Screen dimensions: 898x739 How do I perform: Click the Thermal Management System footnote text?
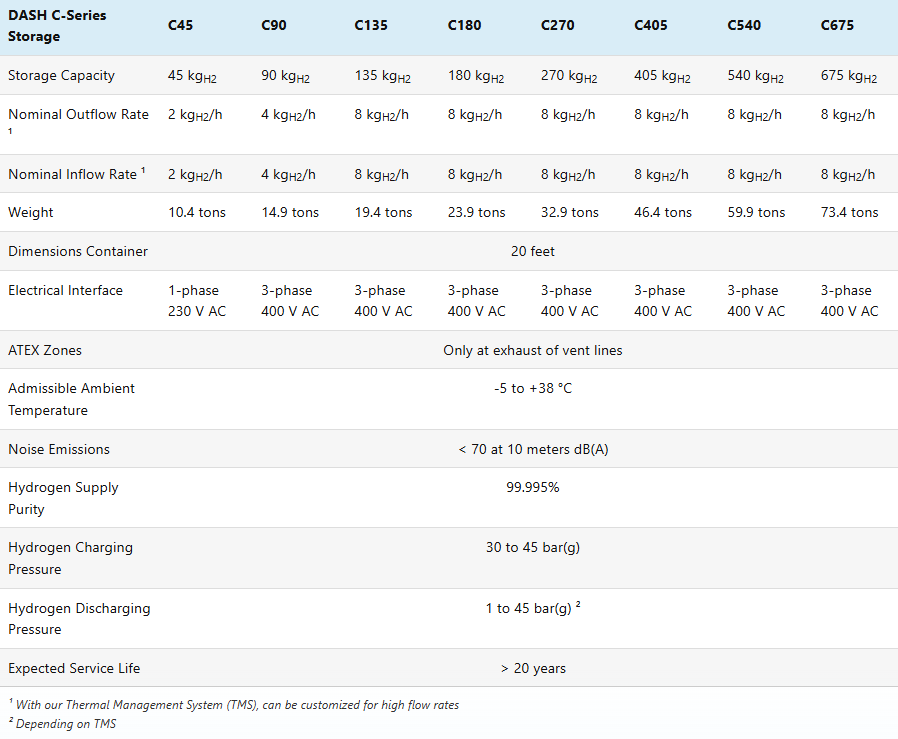click(234, 705)
